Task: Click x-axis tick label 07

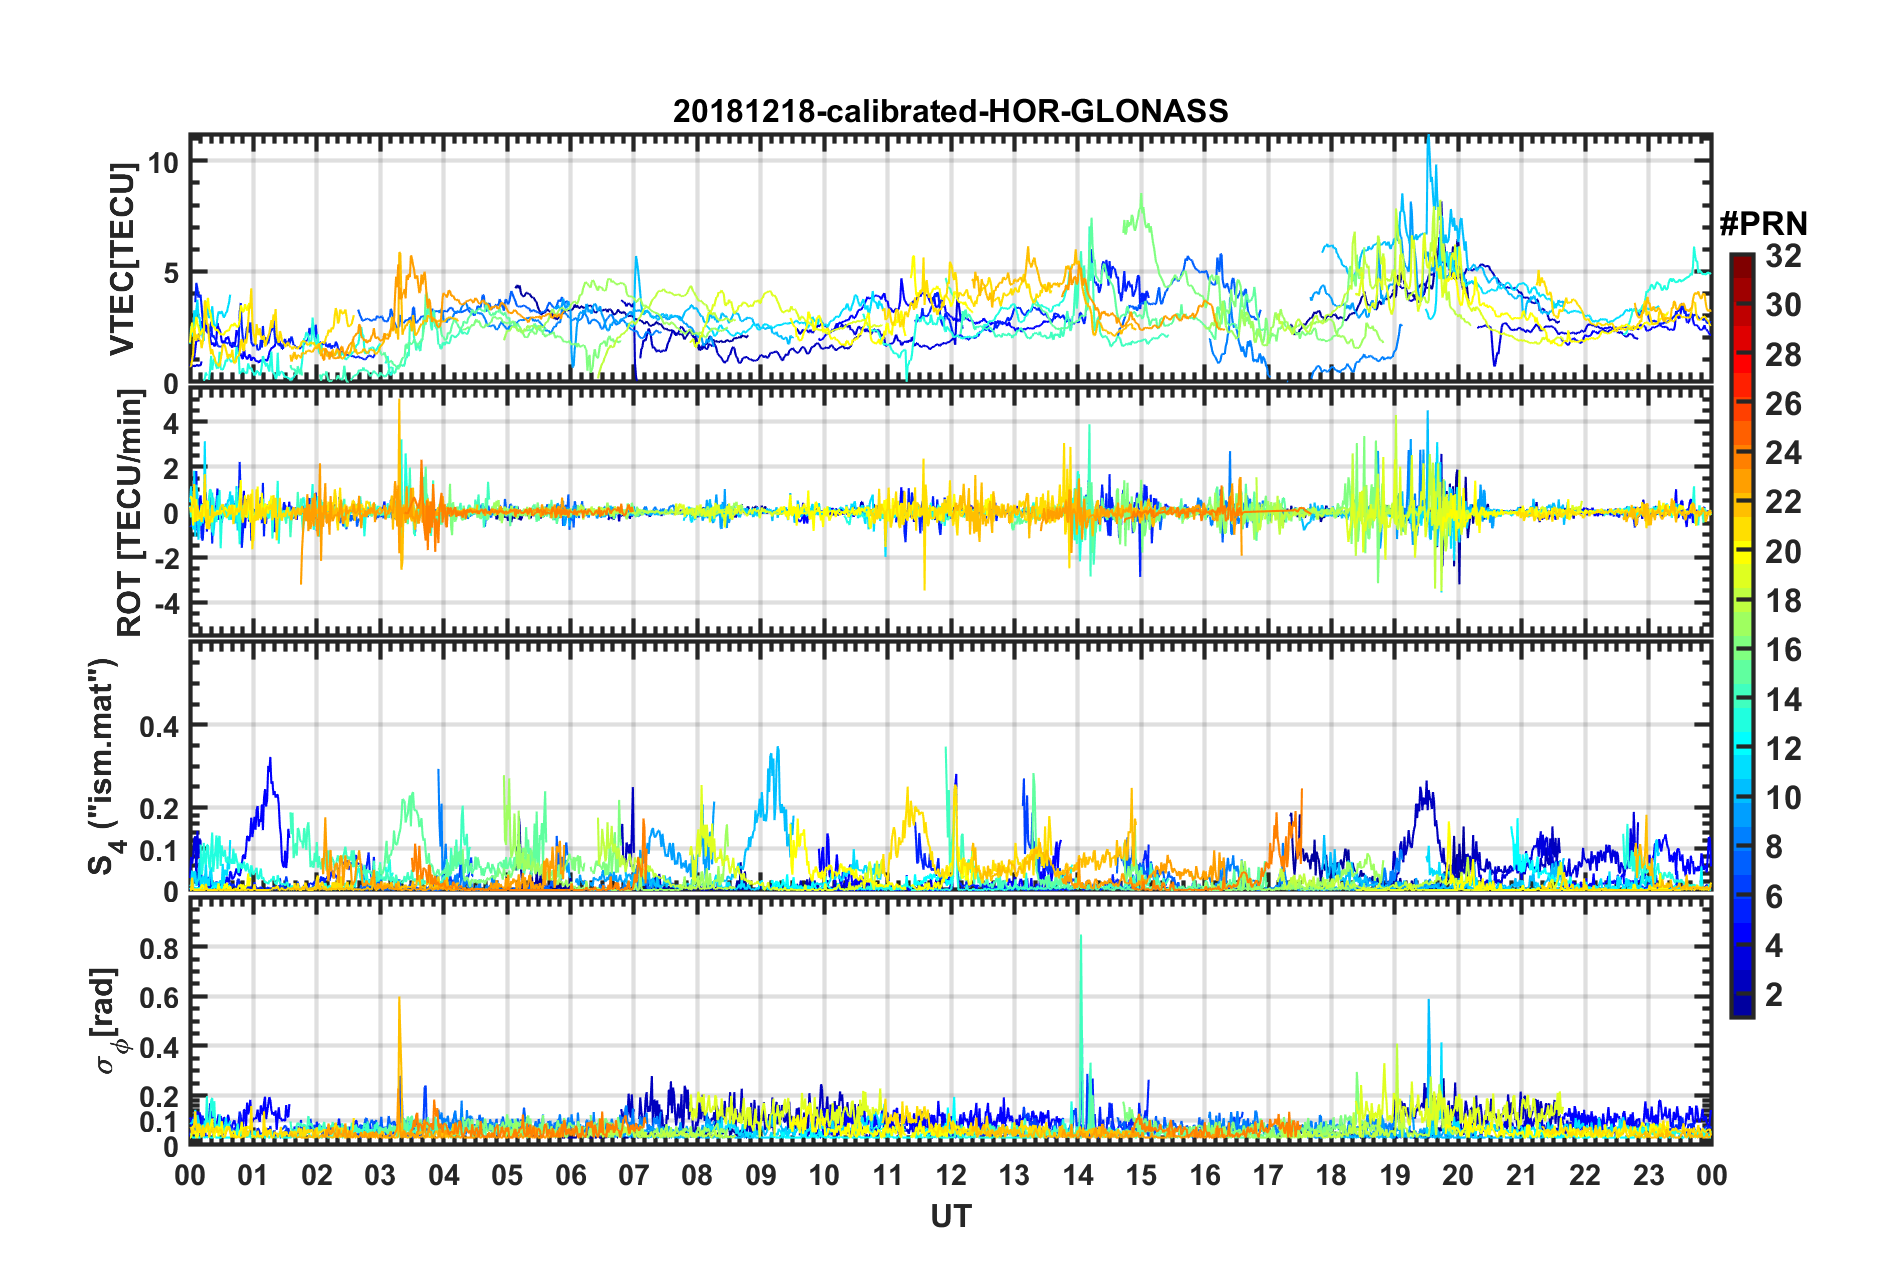Action: (x=634, y=1174)
